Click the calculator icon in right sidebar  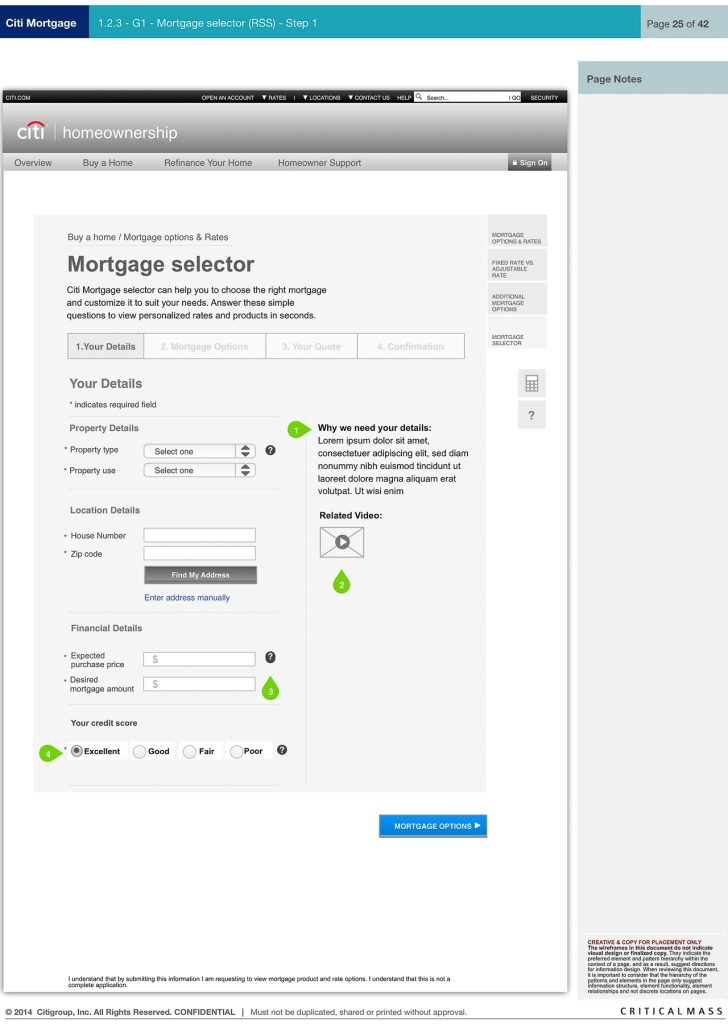(x=531, y=383)
